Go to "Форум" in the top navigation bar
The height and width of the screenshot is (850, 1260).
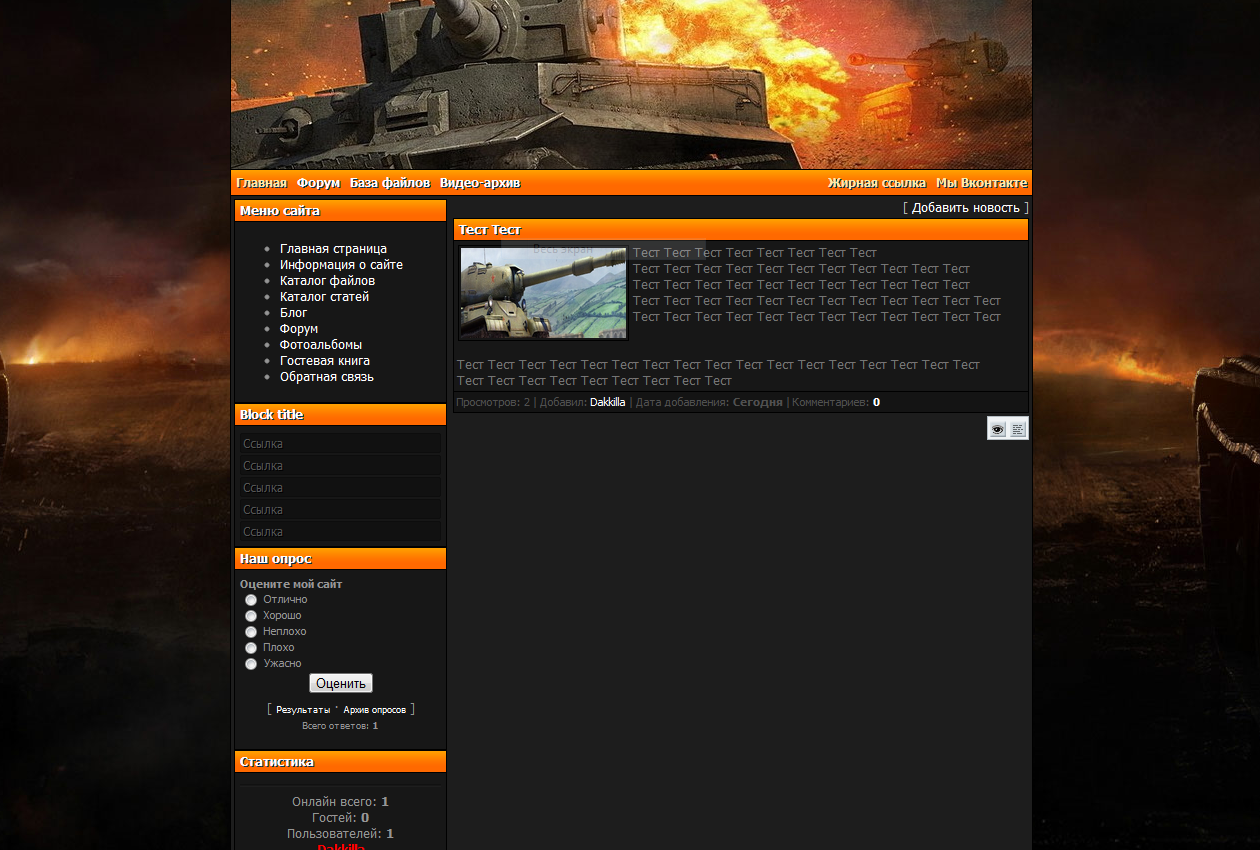pos(318,183)
